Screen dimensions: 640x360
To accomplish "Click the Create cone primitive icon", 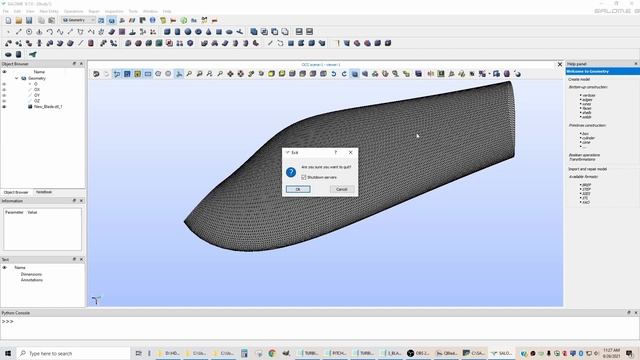I will [x=209, y=31].
